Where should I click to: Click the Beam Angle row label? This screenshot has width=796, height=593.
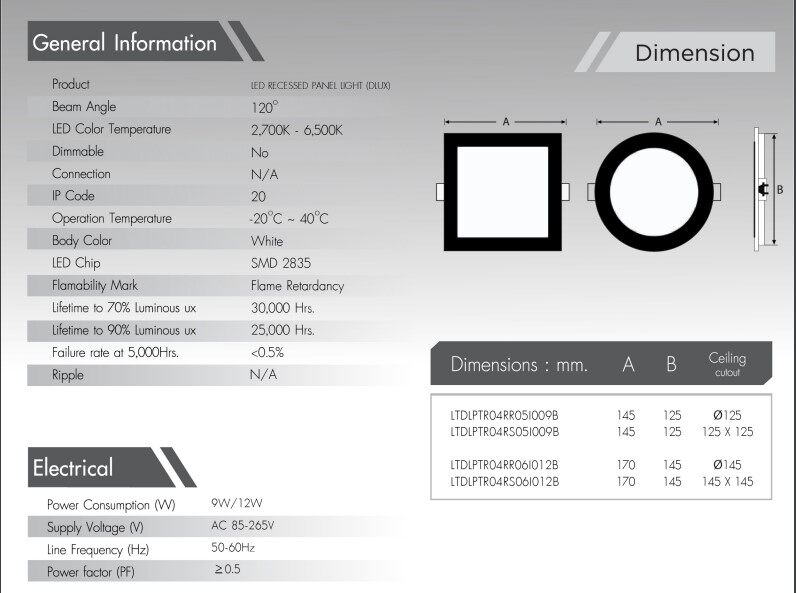[x=84, y=107]
